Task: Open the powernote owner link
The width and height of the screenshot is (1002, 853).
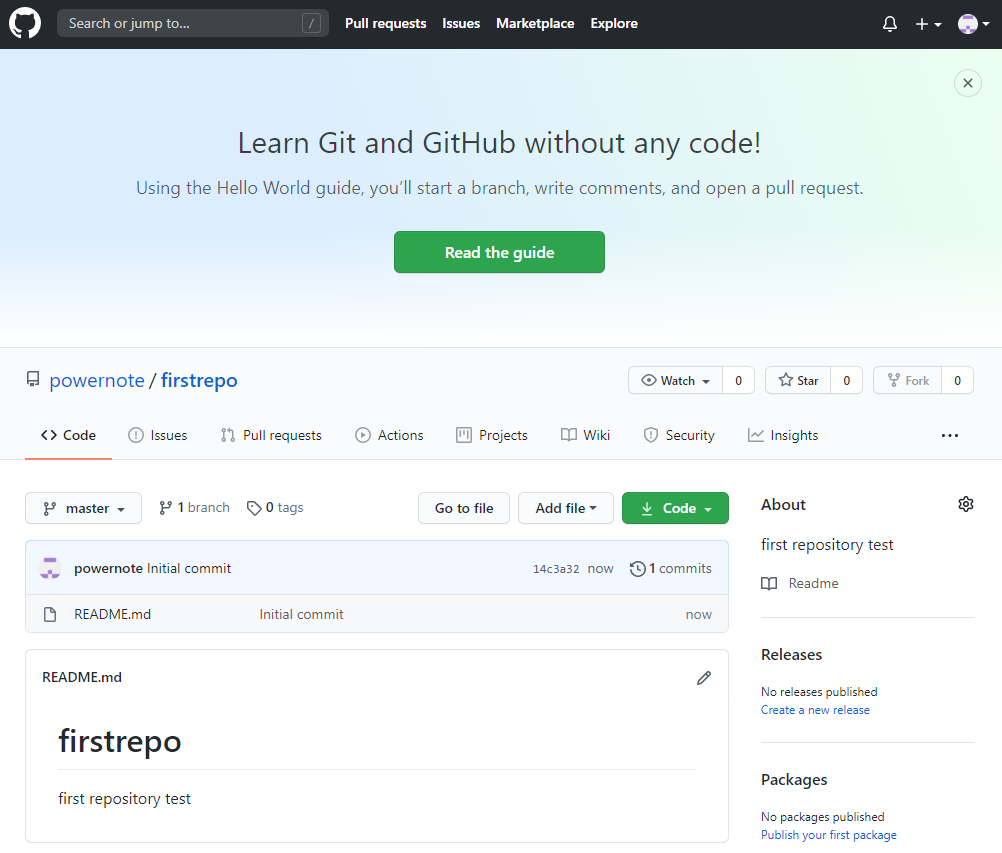Action: pyautogui.click(x=97, y=380)
